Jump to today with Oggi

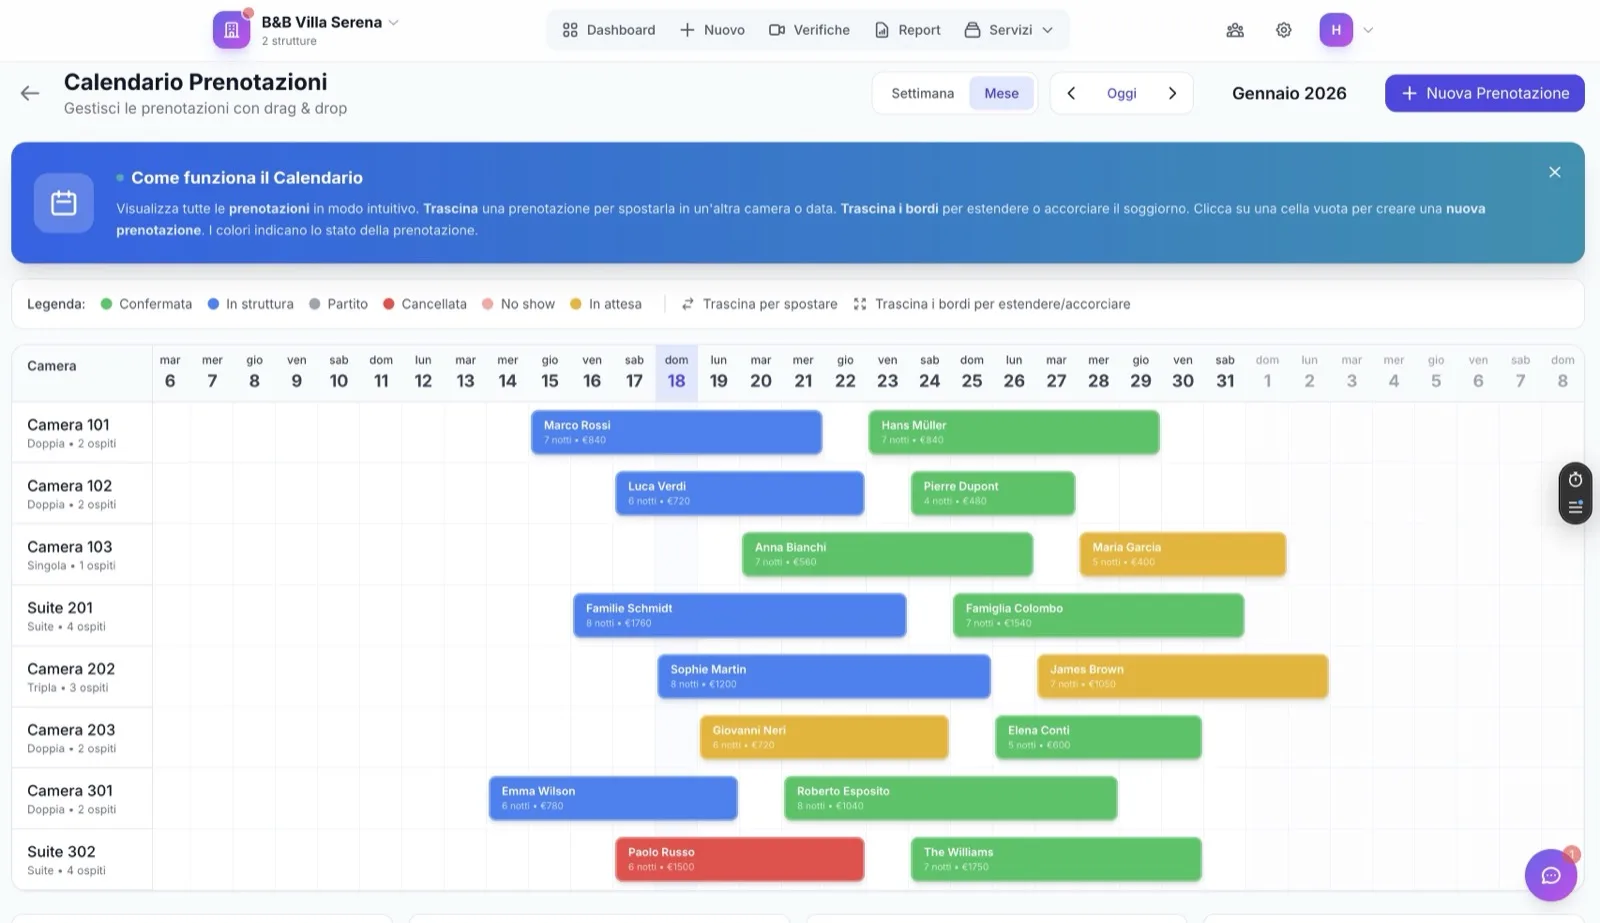[x=1121, y=93]
